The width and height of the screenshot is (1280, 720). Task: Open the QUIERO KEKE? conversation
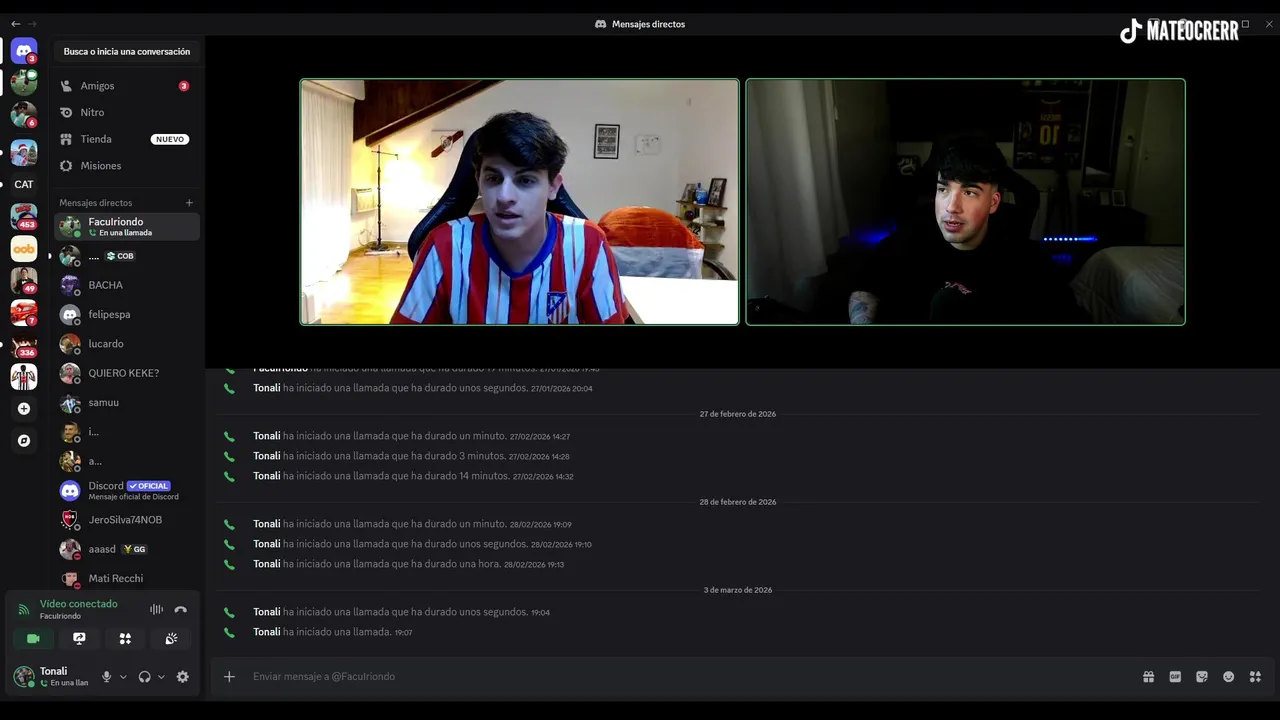tap(126, 373)
